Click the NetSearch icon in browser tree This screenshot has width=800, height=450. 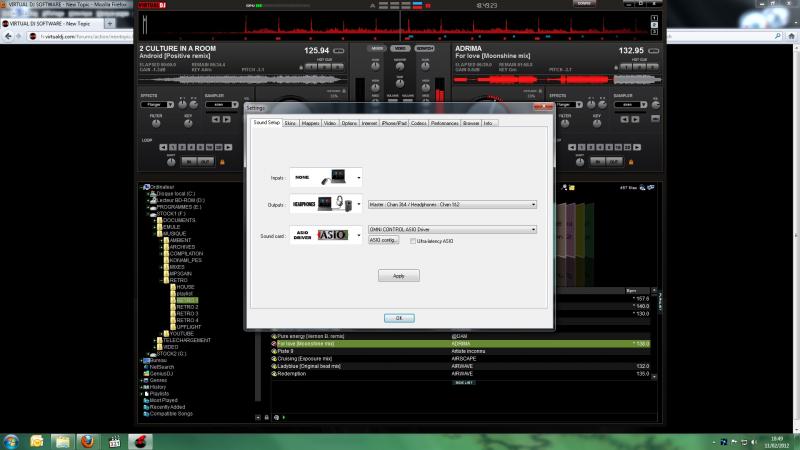(x=146, y=366)
